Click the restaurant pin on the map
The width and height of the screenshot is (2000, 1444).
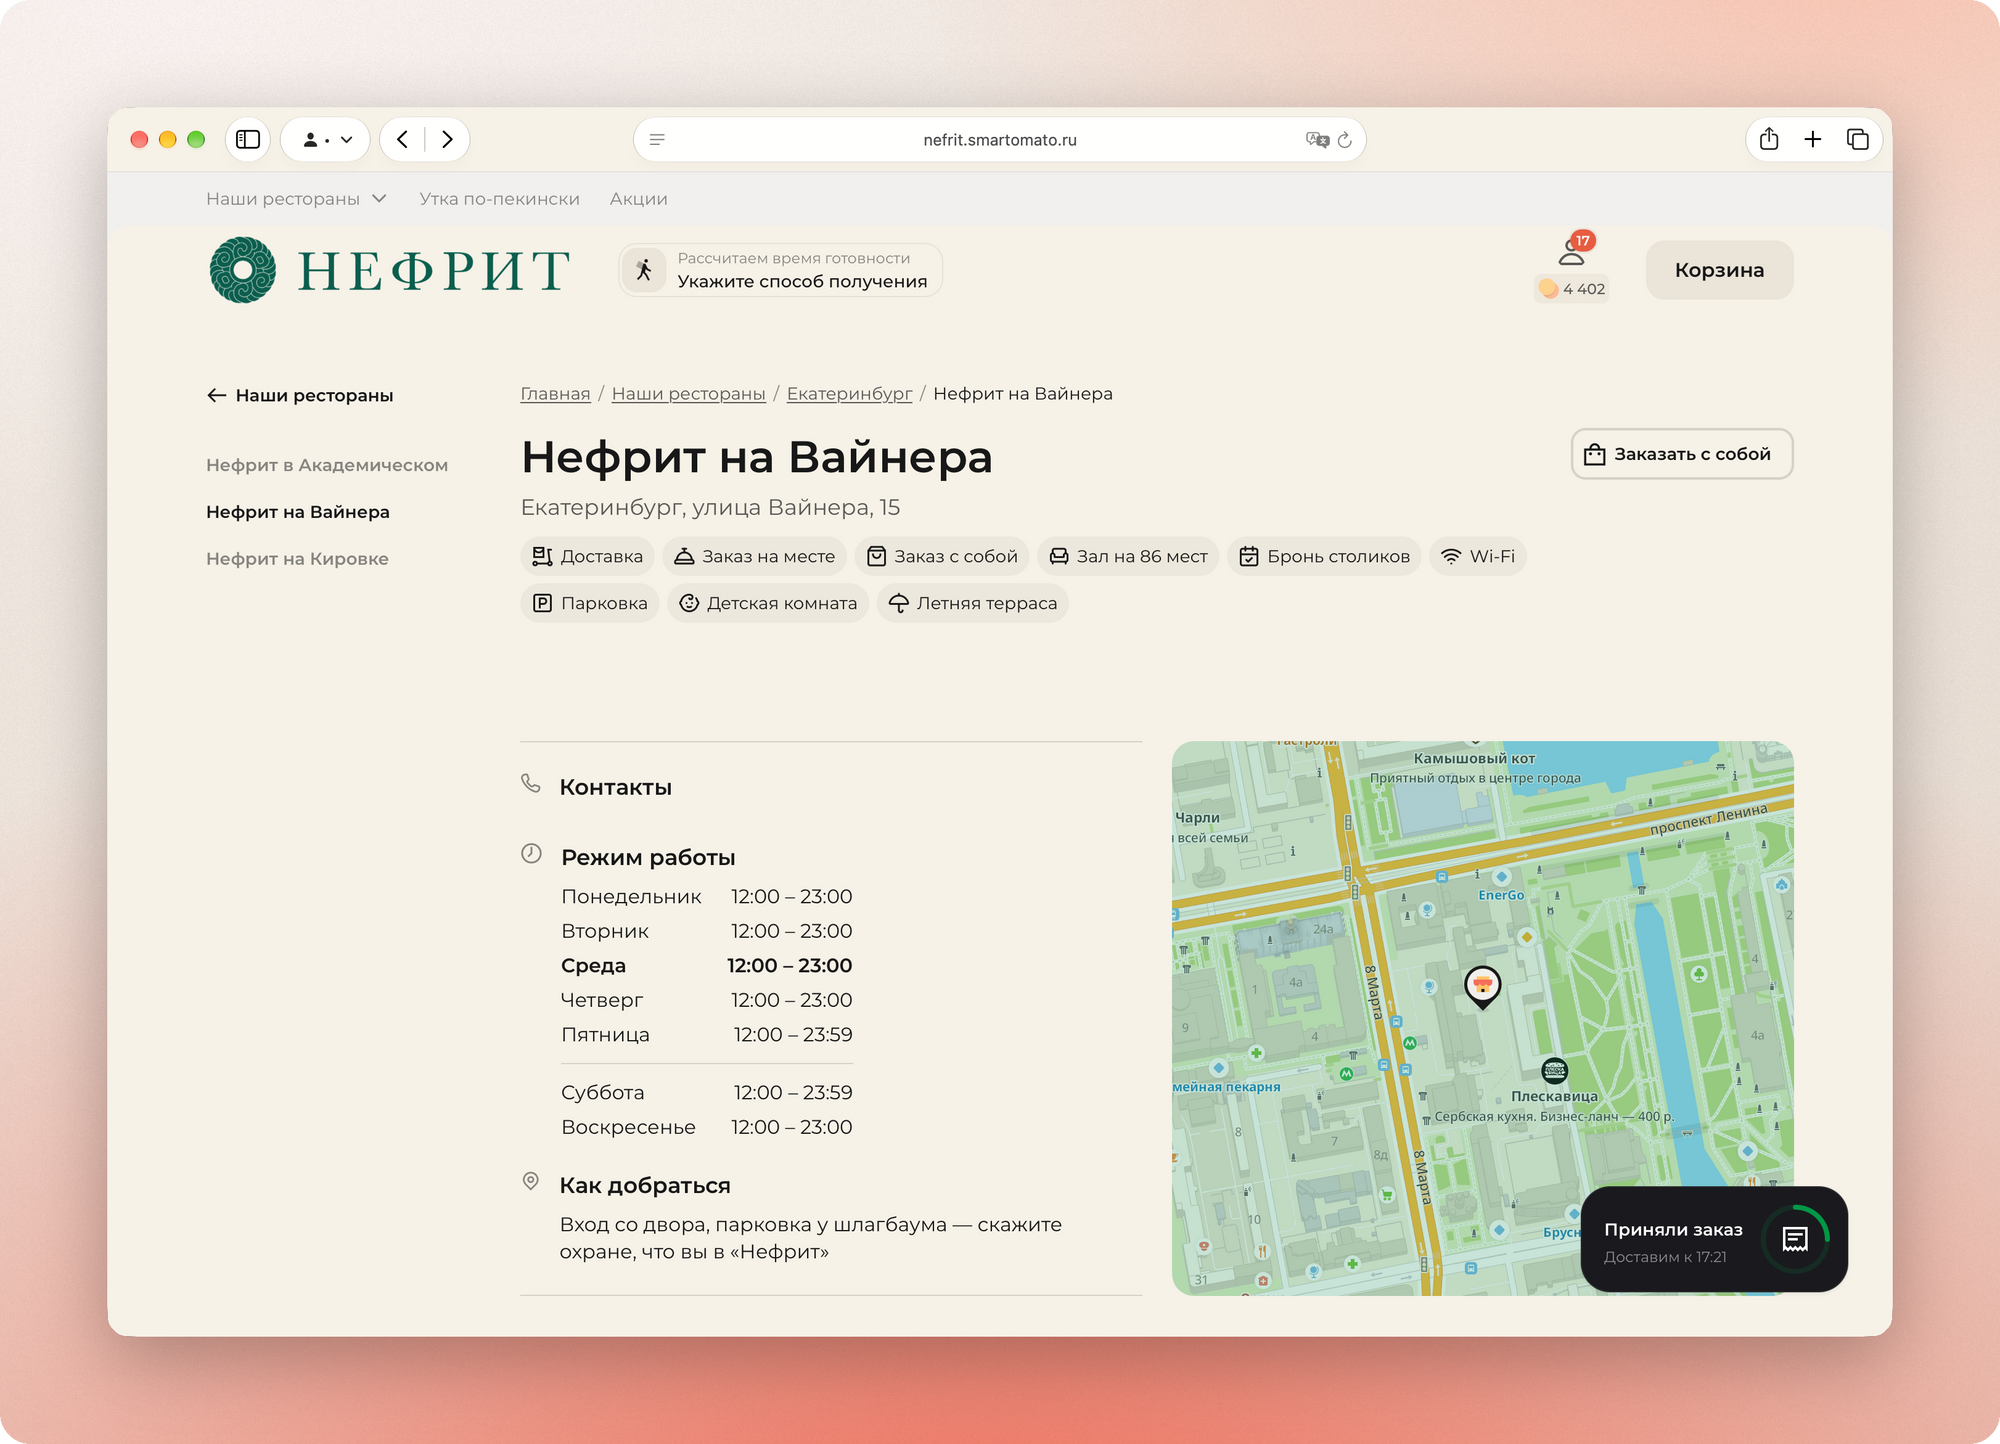1482,988
